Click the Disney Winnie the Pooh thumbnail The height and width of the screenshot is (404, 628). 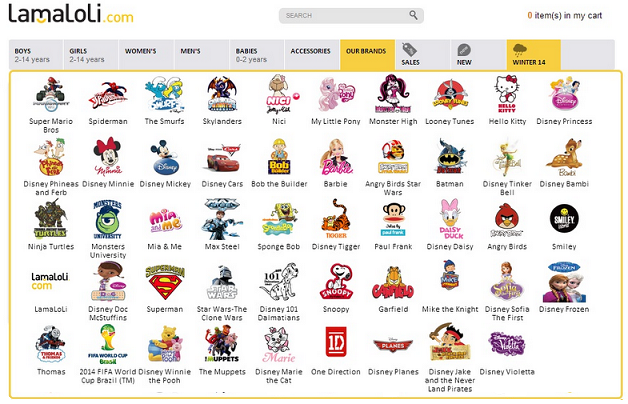pos(165,344)
